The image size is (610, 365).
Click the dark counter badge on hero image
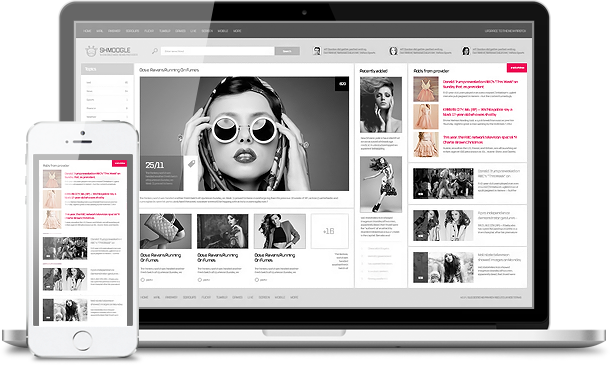pyautogui.click(x=342, y=84)
